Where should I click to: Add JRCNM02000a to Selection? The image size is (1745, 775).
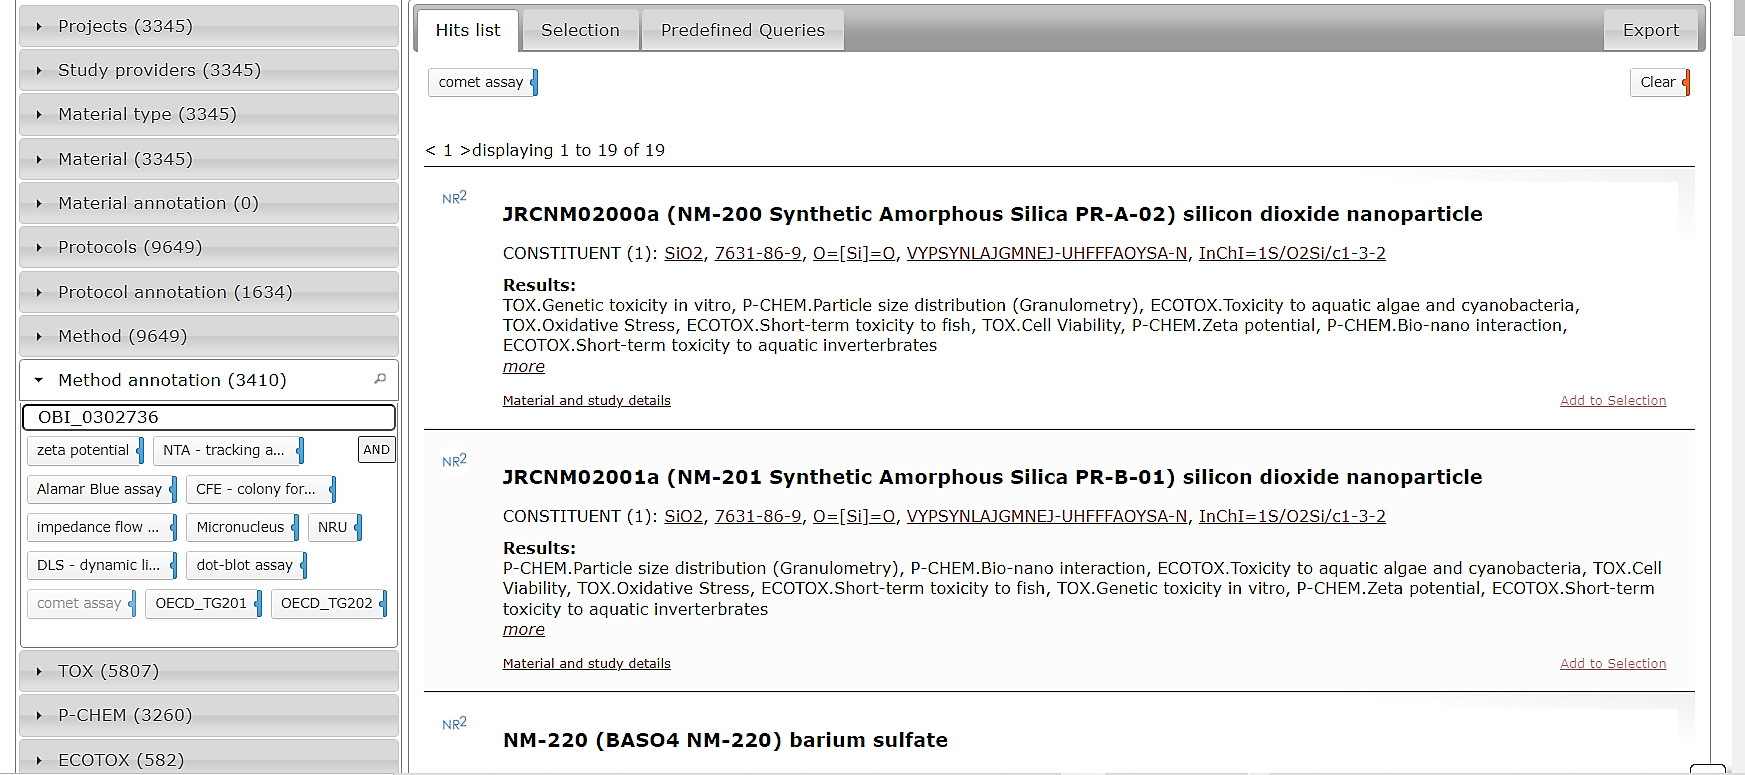[1612, 401]
